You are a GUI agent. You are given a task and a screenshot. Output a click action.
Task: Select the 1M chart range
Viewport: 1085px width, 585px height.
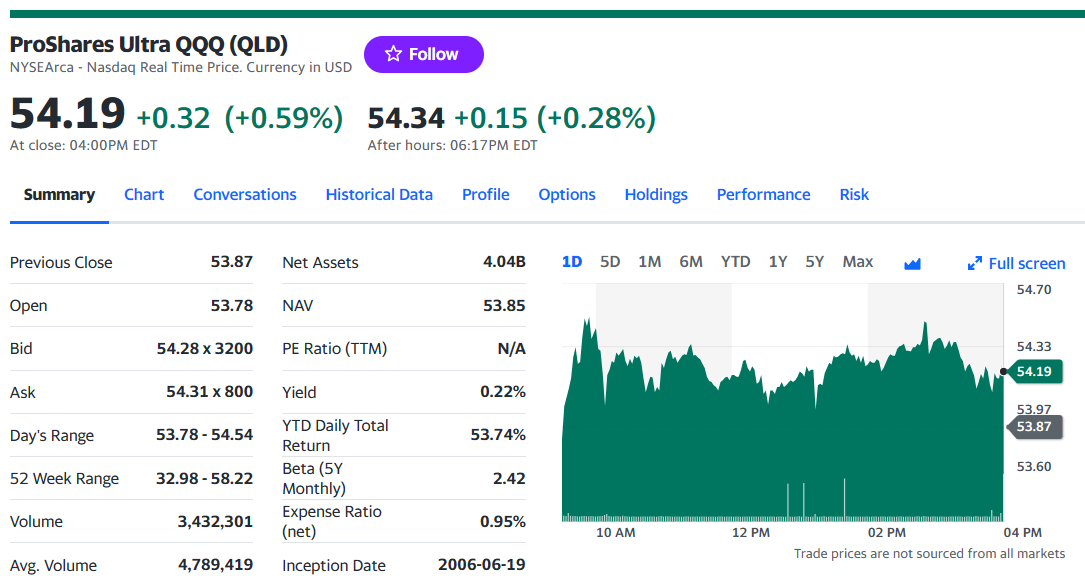649,262
